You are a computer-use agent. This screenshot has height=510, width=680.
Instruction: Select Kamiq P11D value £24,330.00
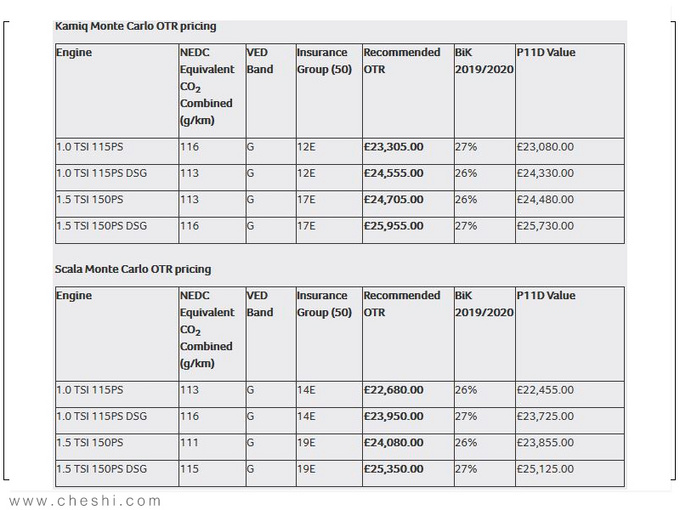pos(545,173)
